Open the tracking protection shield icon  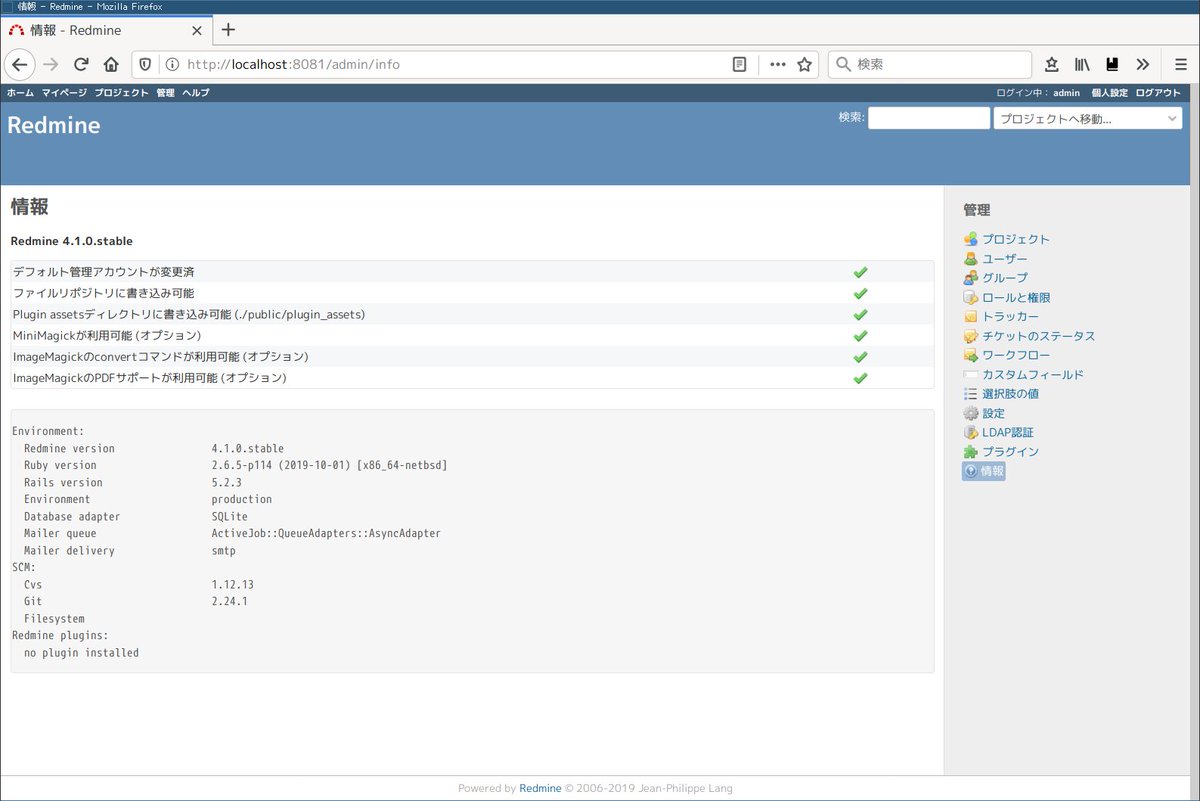pos(146,64)
